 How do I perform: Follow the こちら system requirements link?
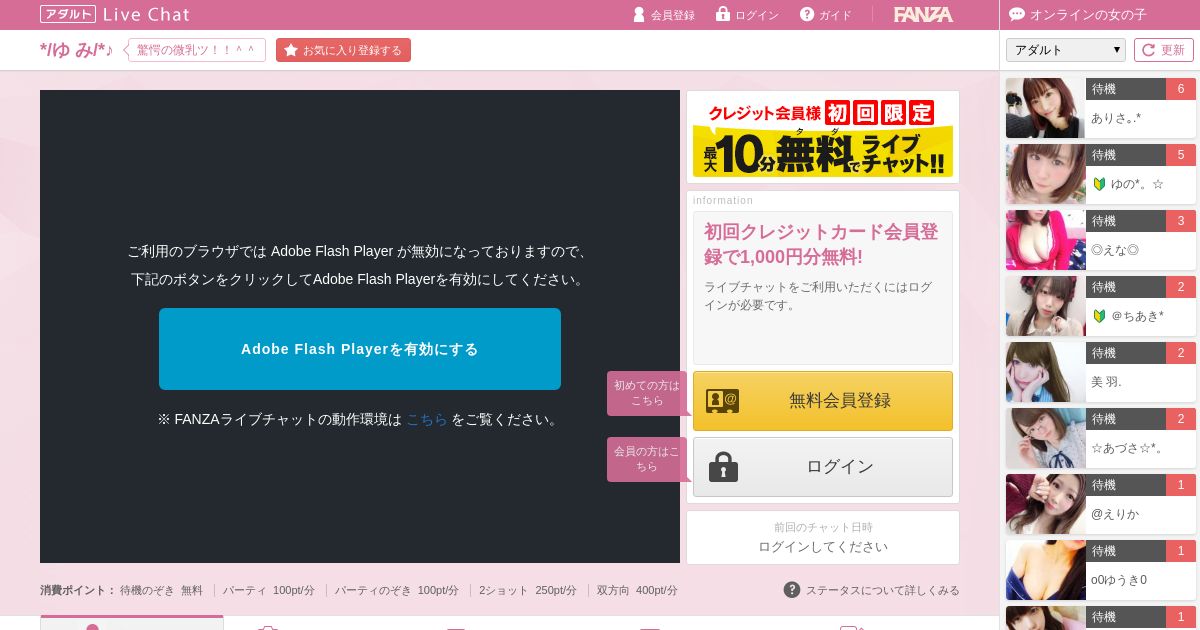(427, 419)
